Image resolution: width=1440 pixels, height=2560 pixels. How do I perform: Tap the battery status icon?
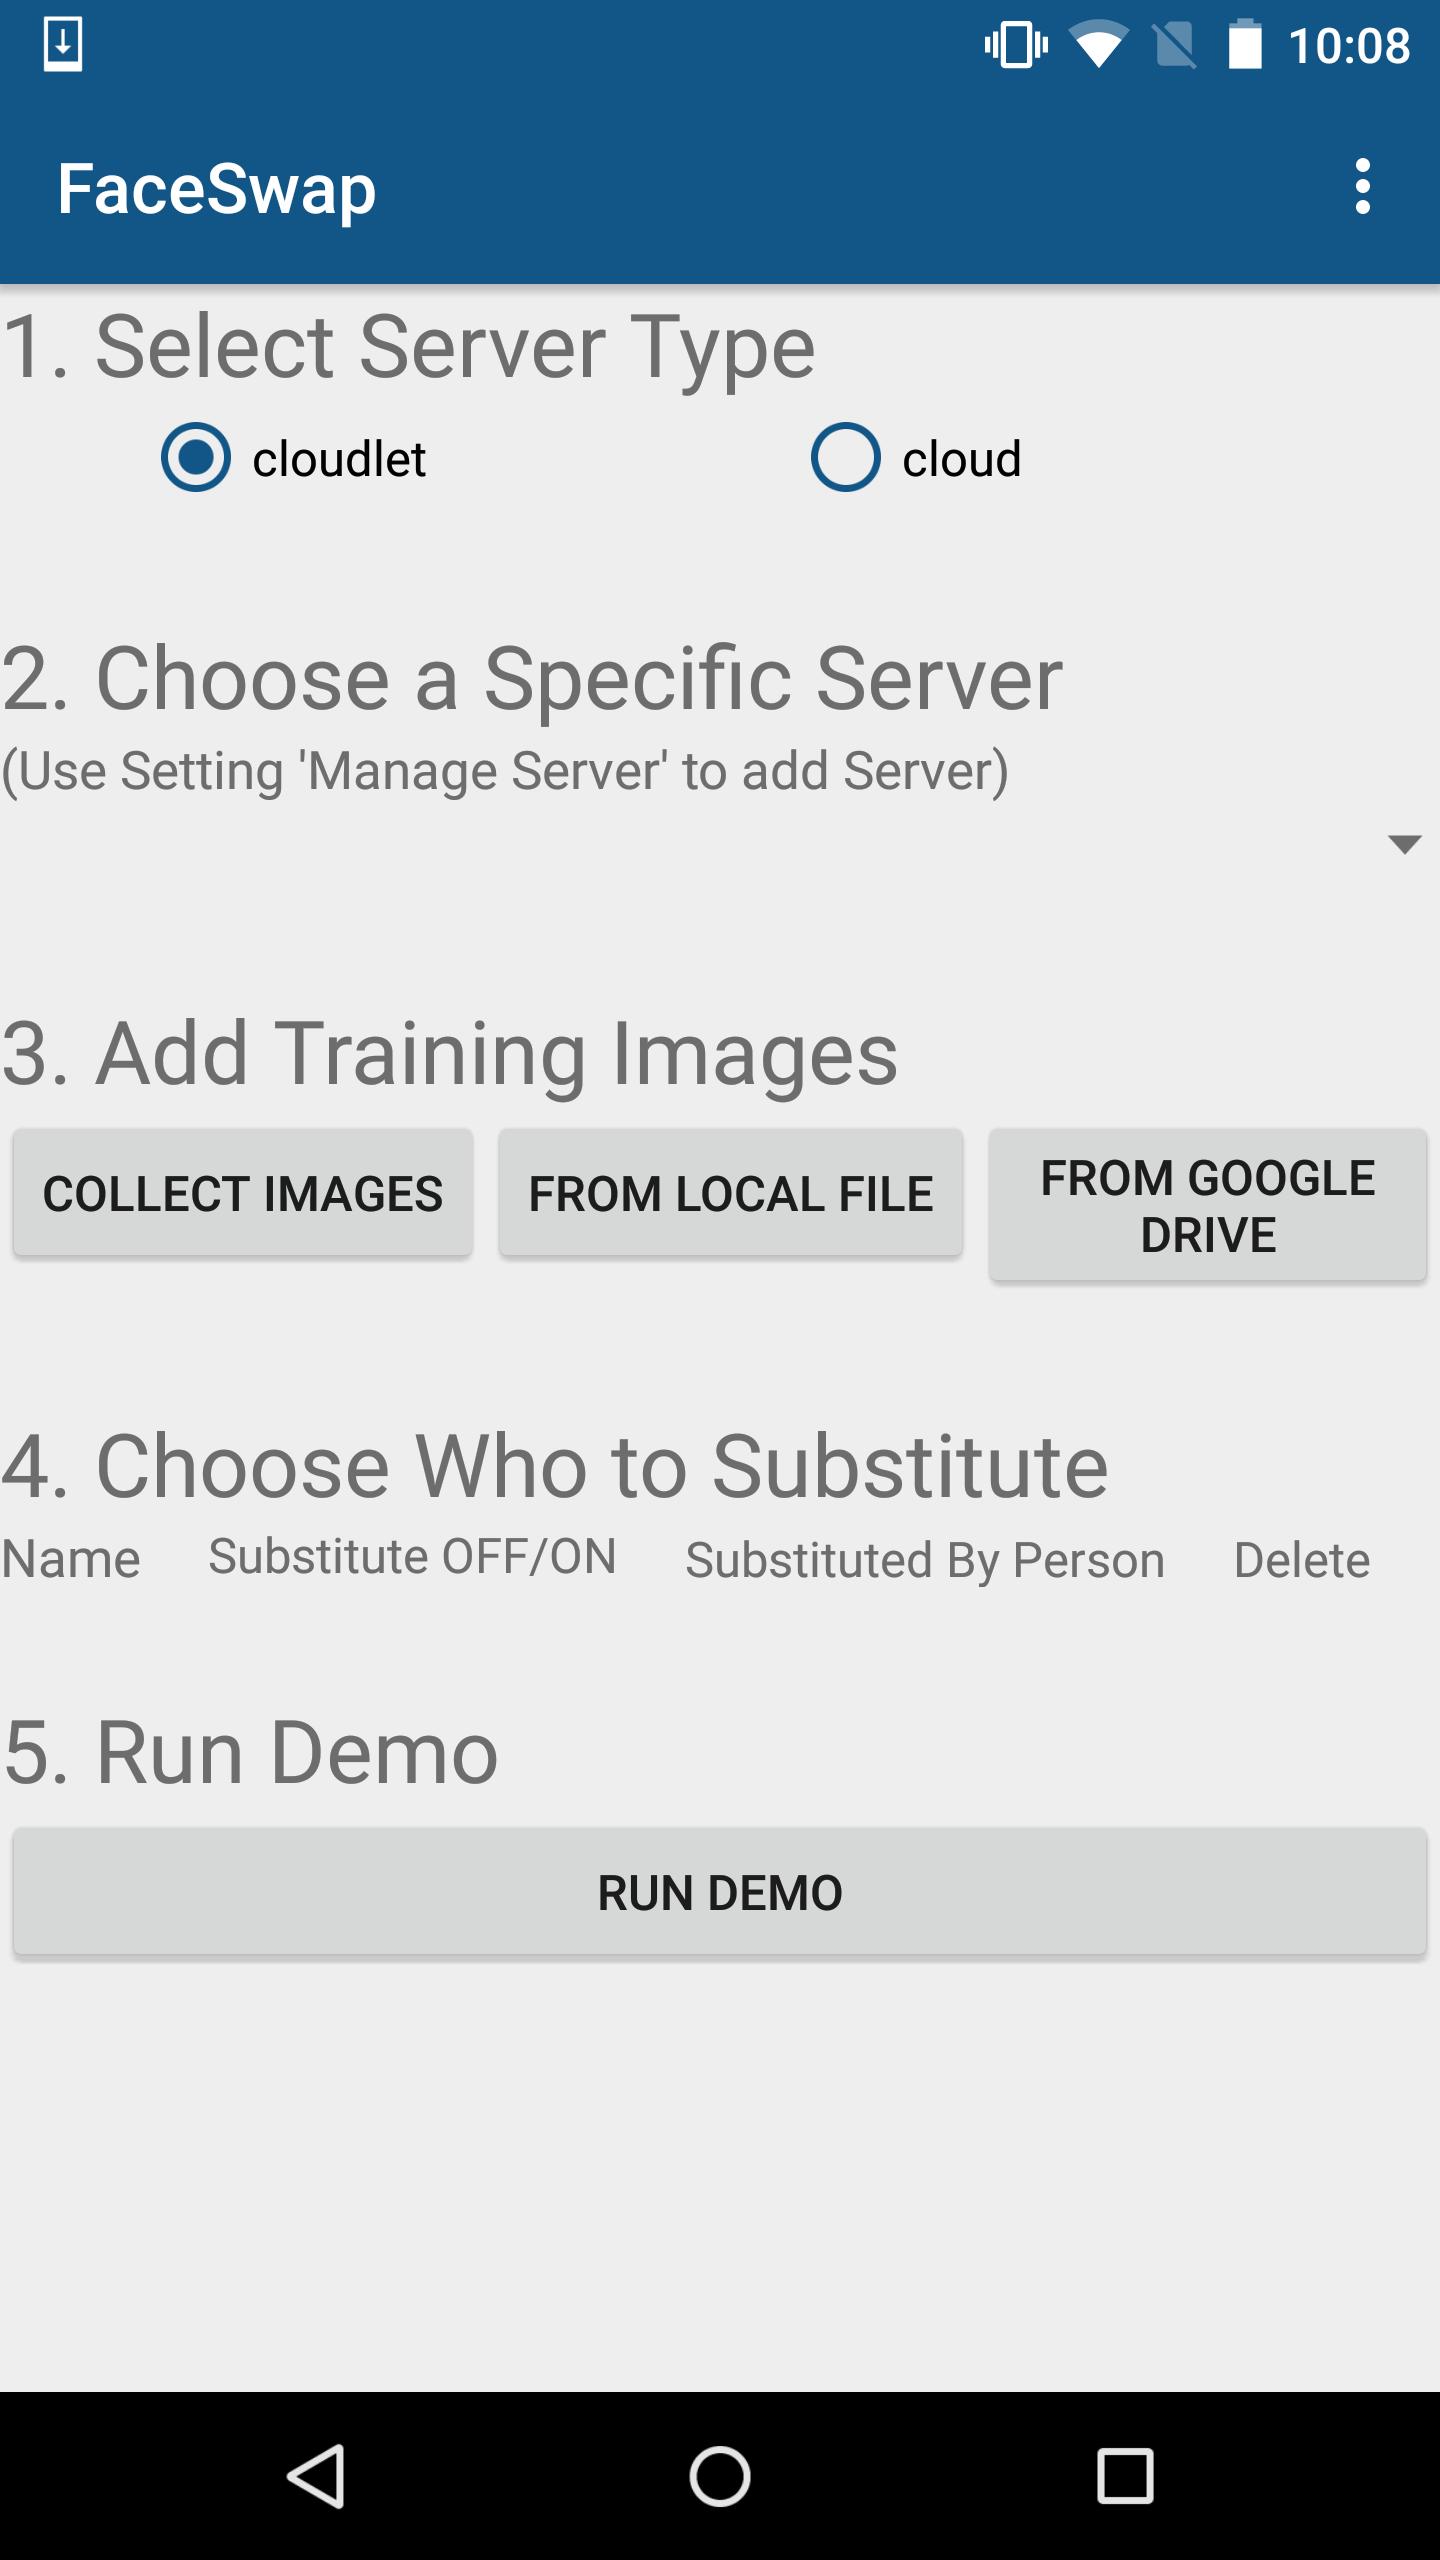tap(1245, 45)
